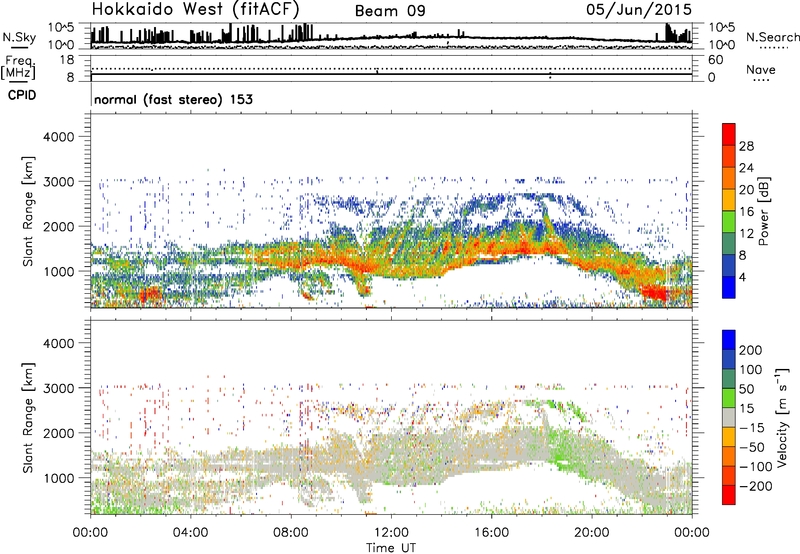Screen dimensions: 800x554
Task: Click the 'Time UT' axis label
Action: pos(391,547)
